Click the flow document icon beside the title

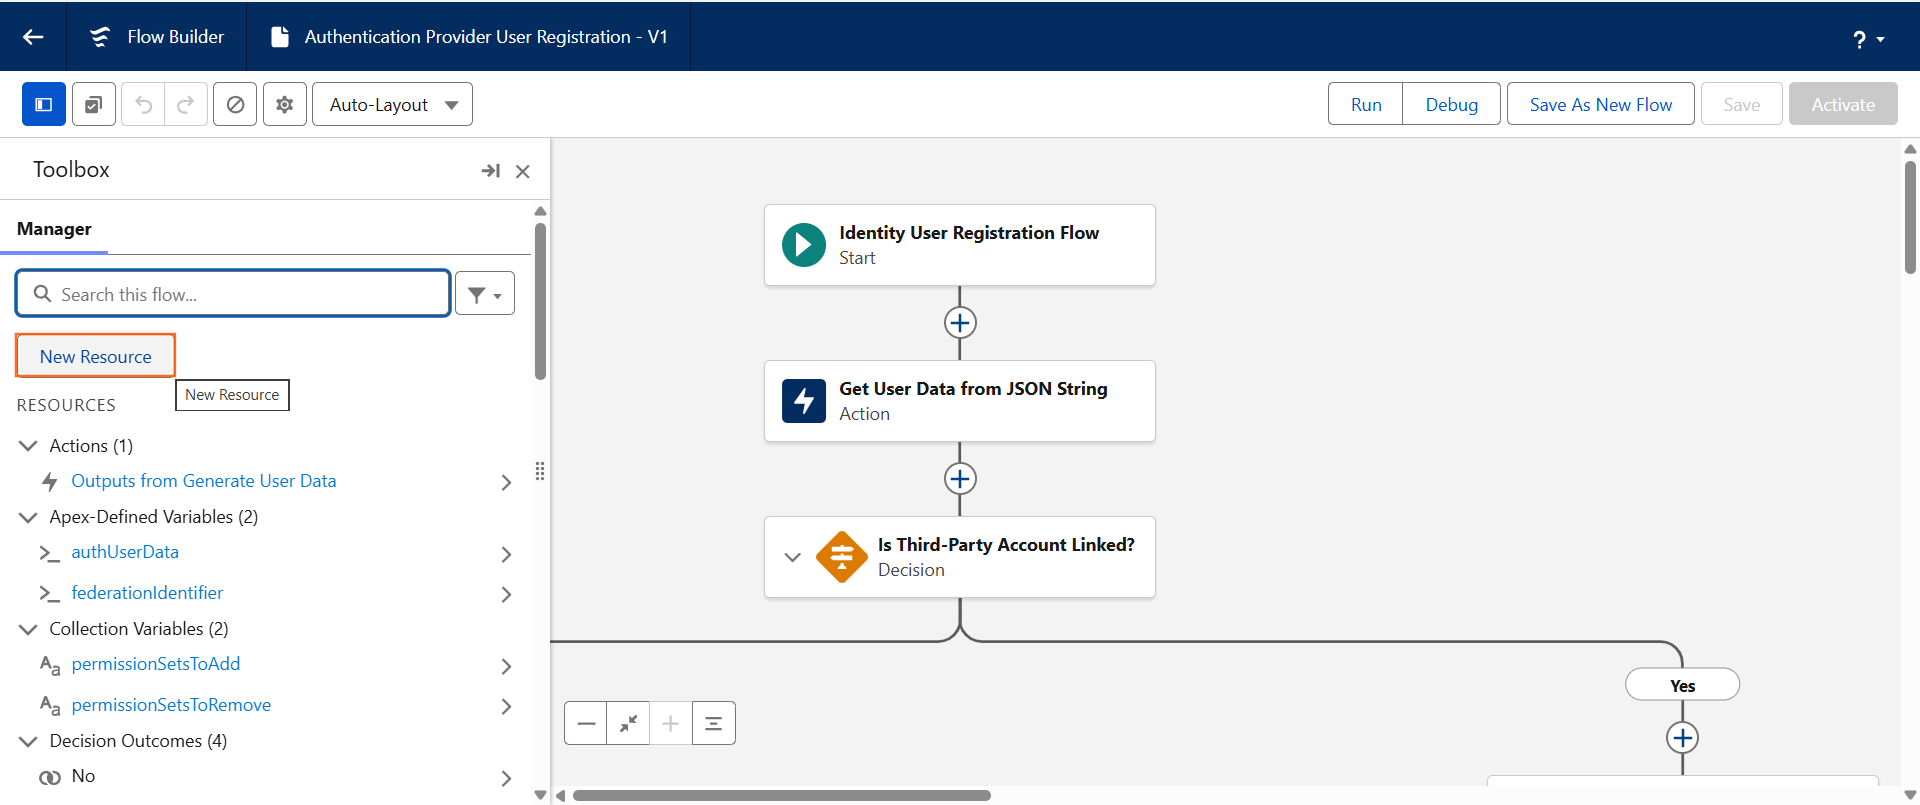[x=280, y=37]
